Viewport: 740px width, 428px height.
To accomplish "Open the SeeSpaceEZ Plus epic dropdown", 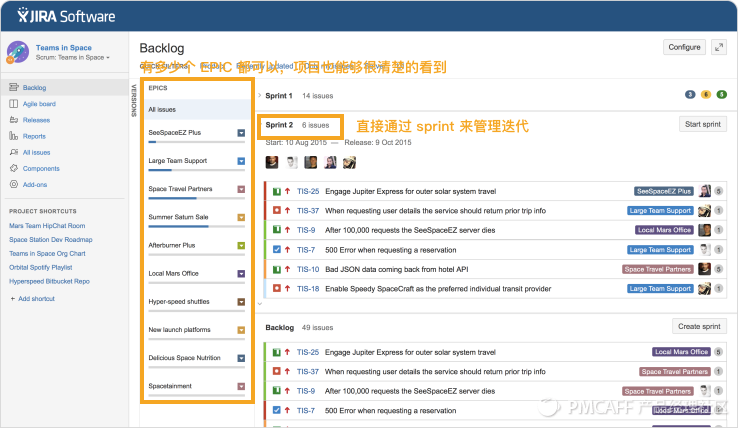I will (x=241, y=133).
